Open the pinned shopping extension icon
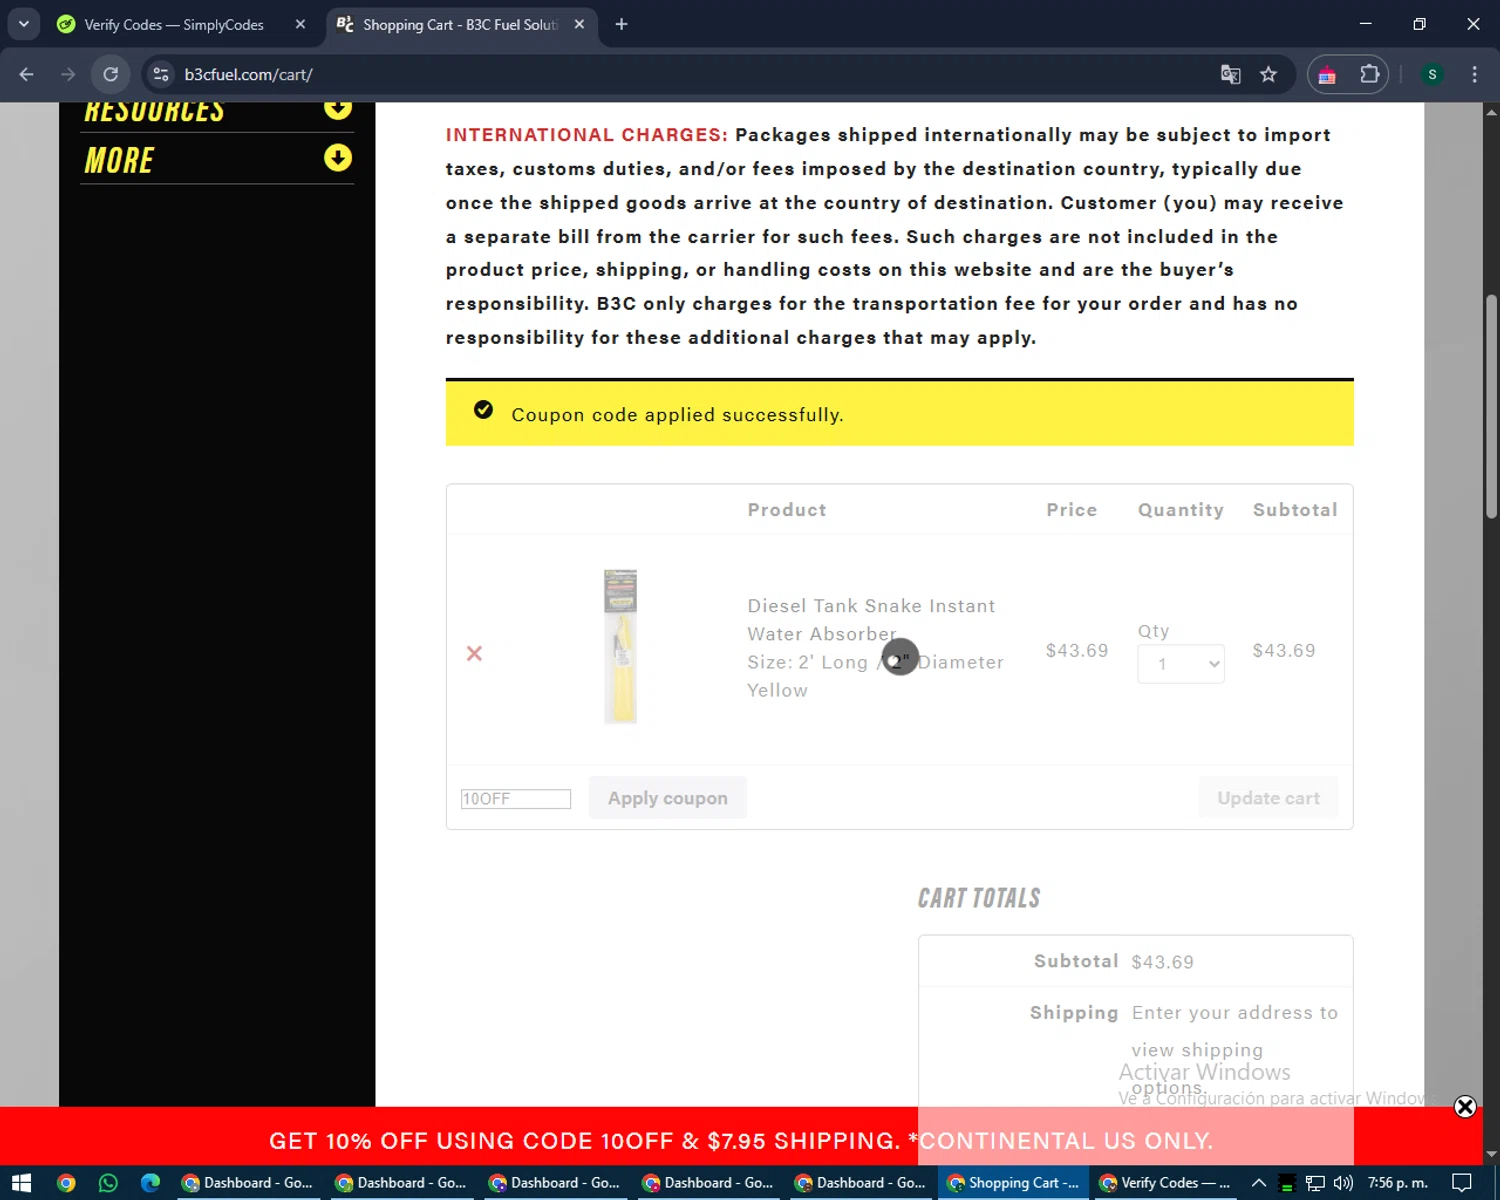The image size is (1500, 1200). (1327, 74)
